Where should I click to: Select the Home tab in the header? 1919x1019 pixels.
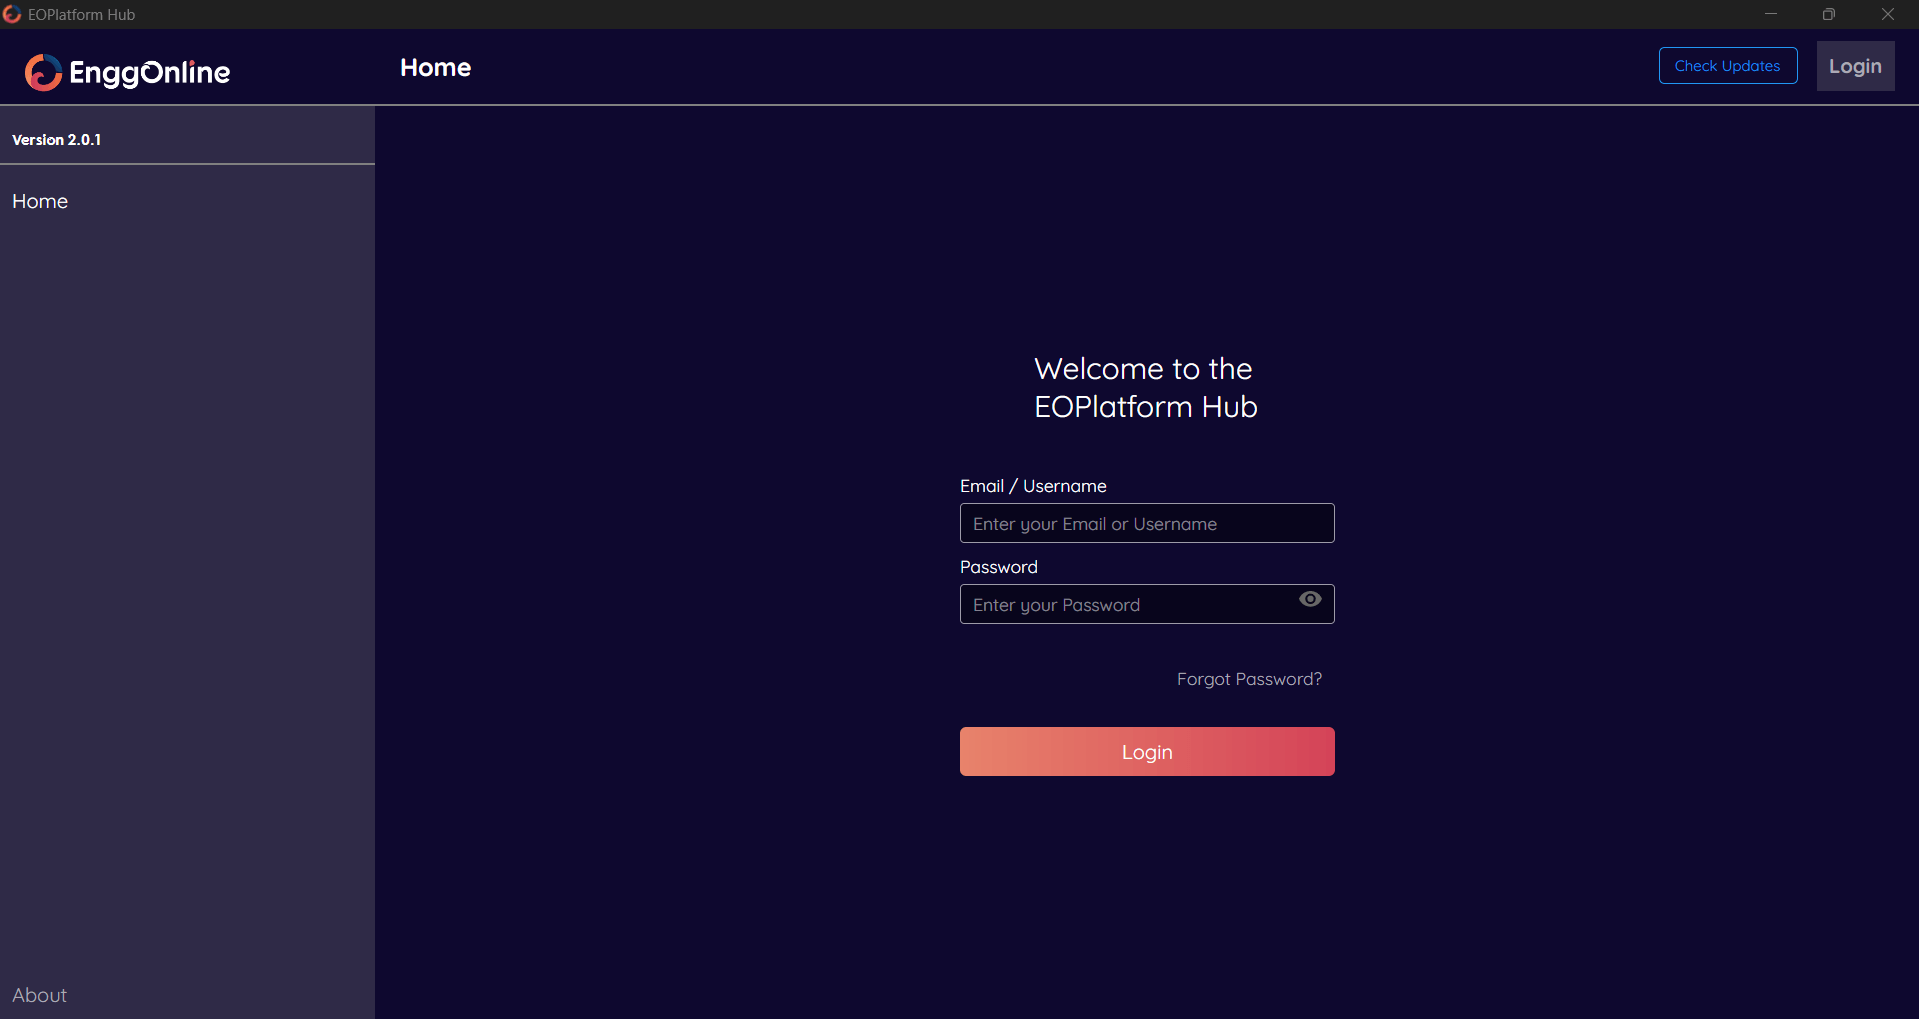point(435,67)
